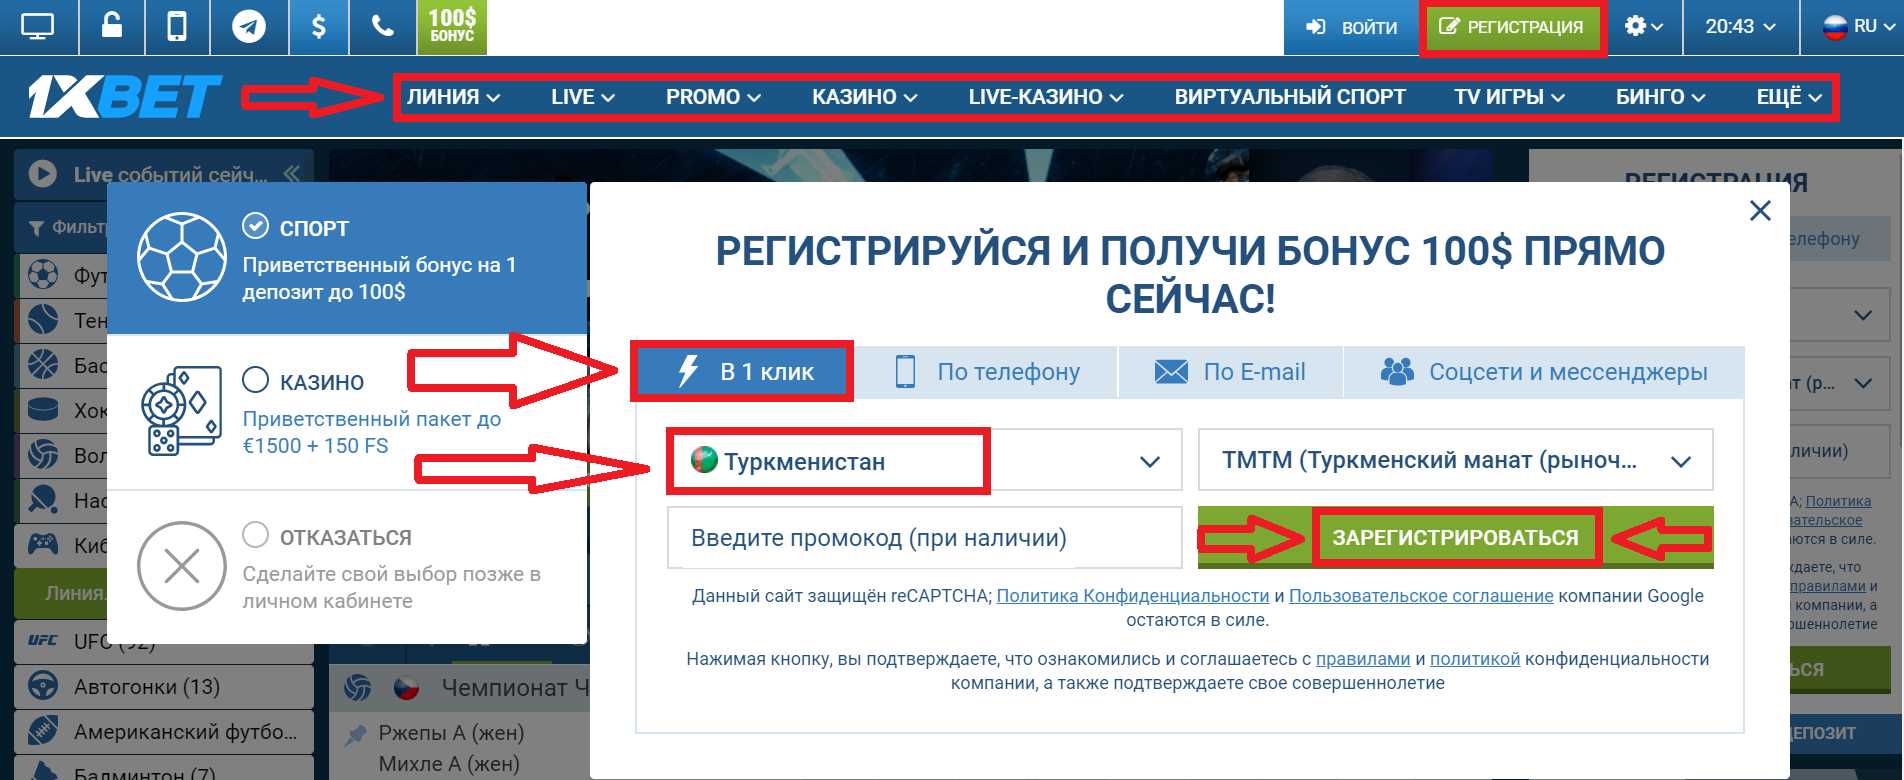The image size is (1904, 780).
Task: Click the desktop monitor icon in top bar
Action: pos(37,27)
